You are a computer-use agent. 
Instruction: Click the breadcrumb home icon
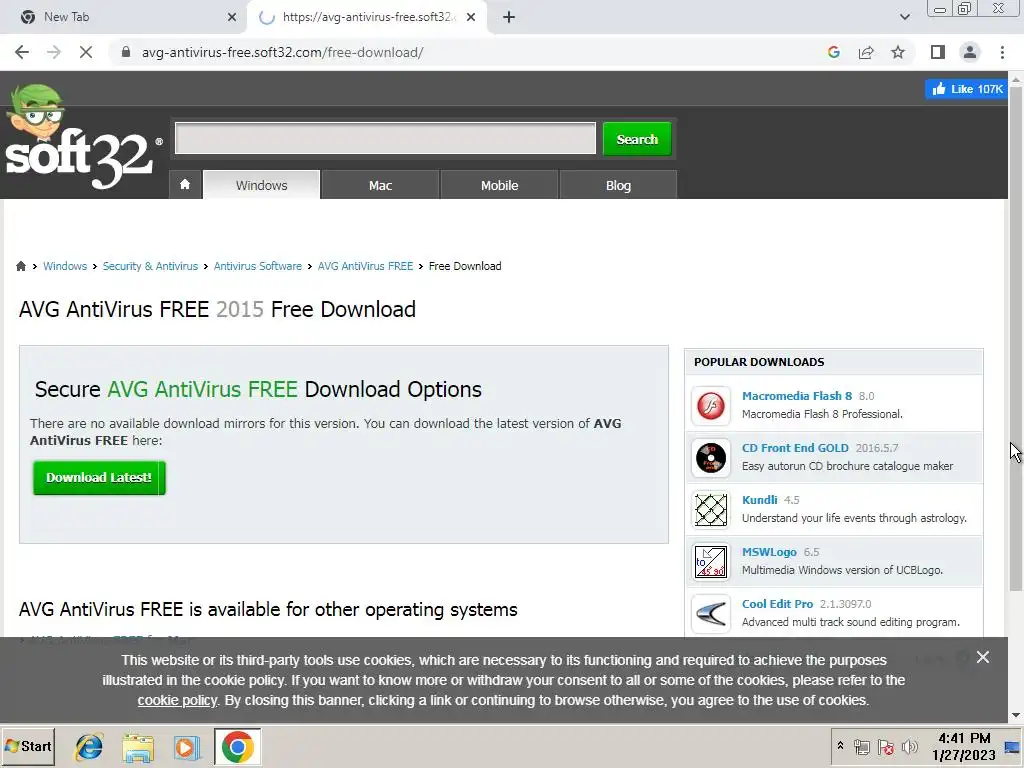tap(21, 266)
